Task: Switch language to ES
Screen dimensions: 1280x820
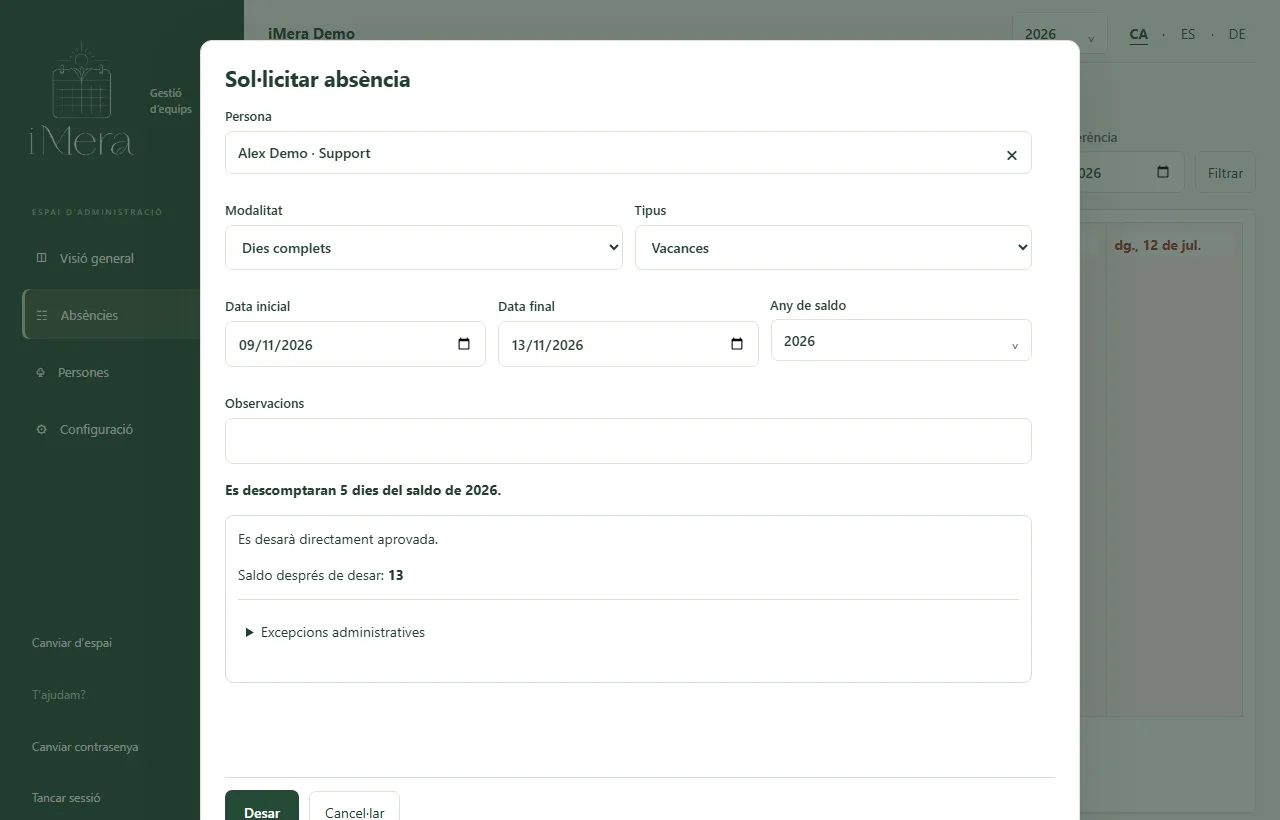Action: point(1188,34)
